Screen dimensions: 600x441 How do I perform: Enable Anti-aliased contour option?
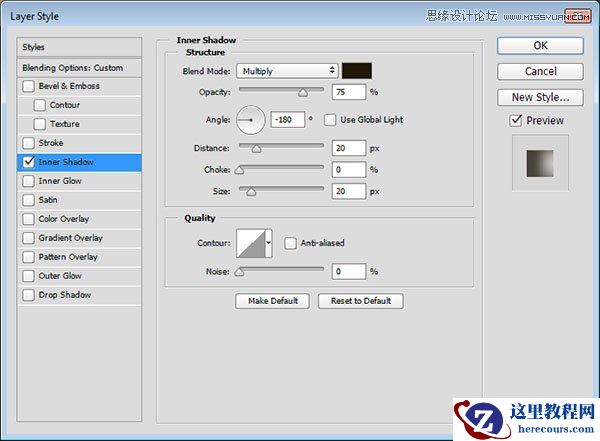coord(290,243)
